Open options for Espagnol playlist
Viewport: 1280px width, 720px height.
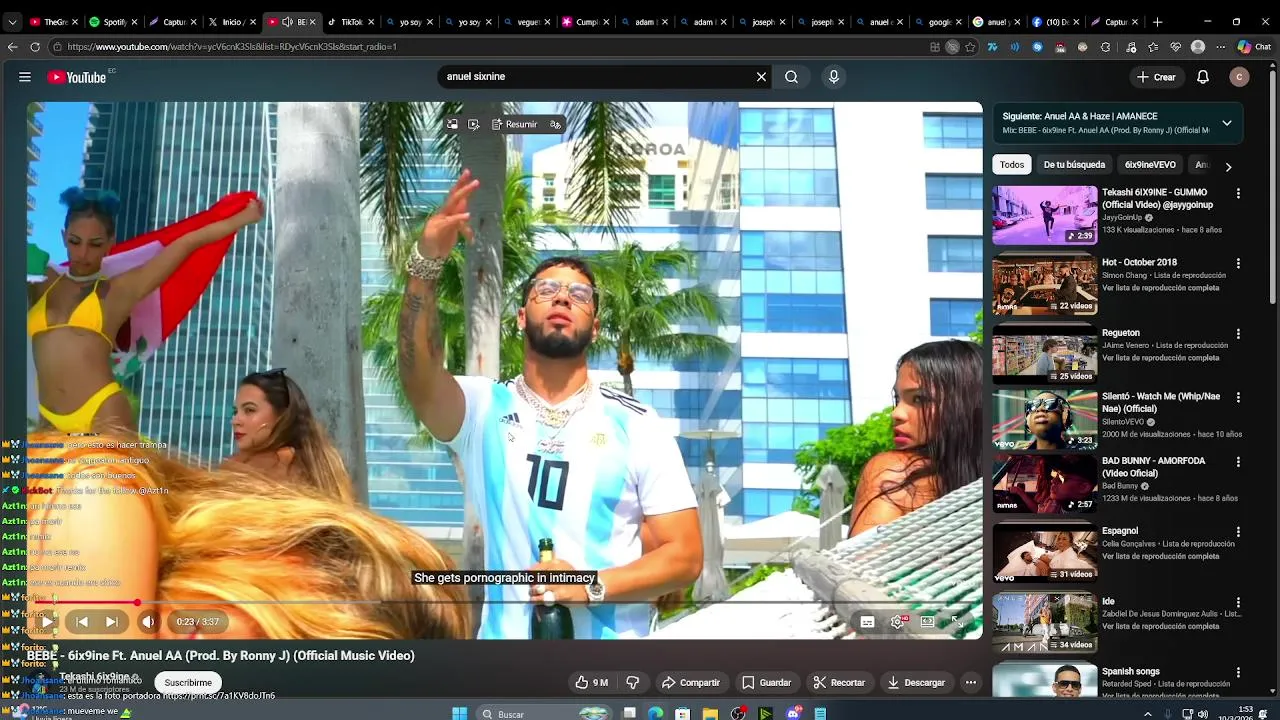click(x=1238, y=532)
